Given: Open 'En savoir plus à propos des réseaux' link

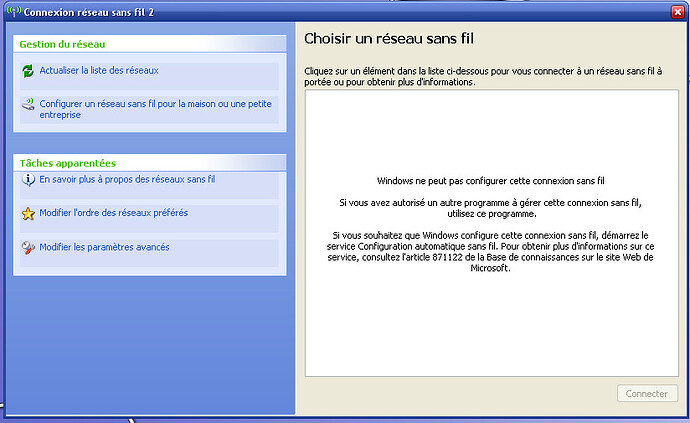Looking at the screenshot, I should click(x=127, y=180).
